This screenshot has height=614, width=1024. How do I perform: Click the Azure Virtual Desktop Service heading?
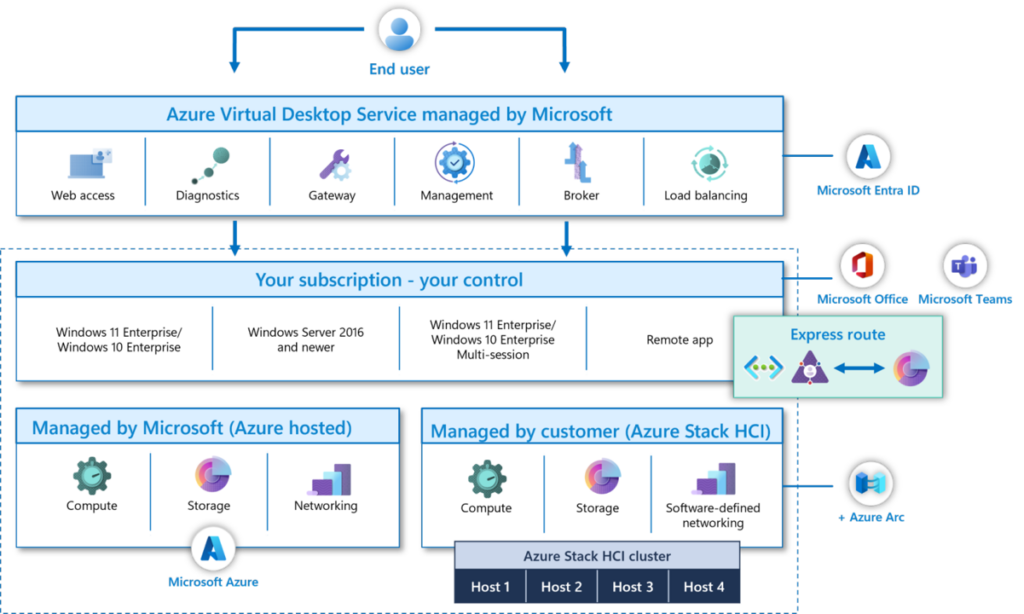[389, 114]
